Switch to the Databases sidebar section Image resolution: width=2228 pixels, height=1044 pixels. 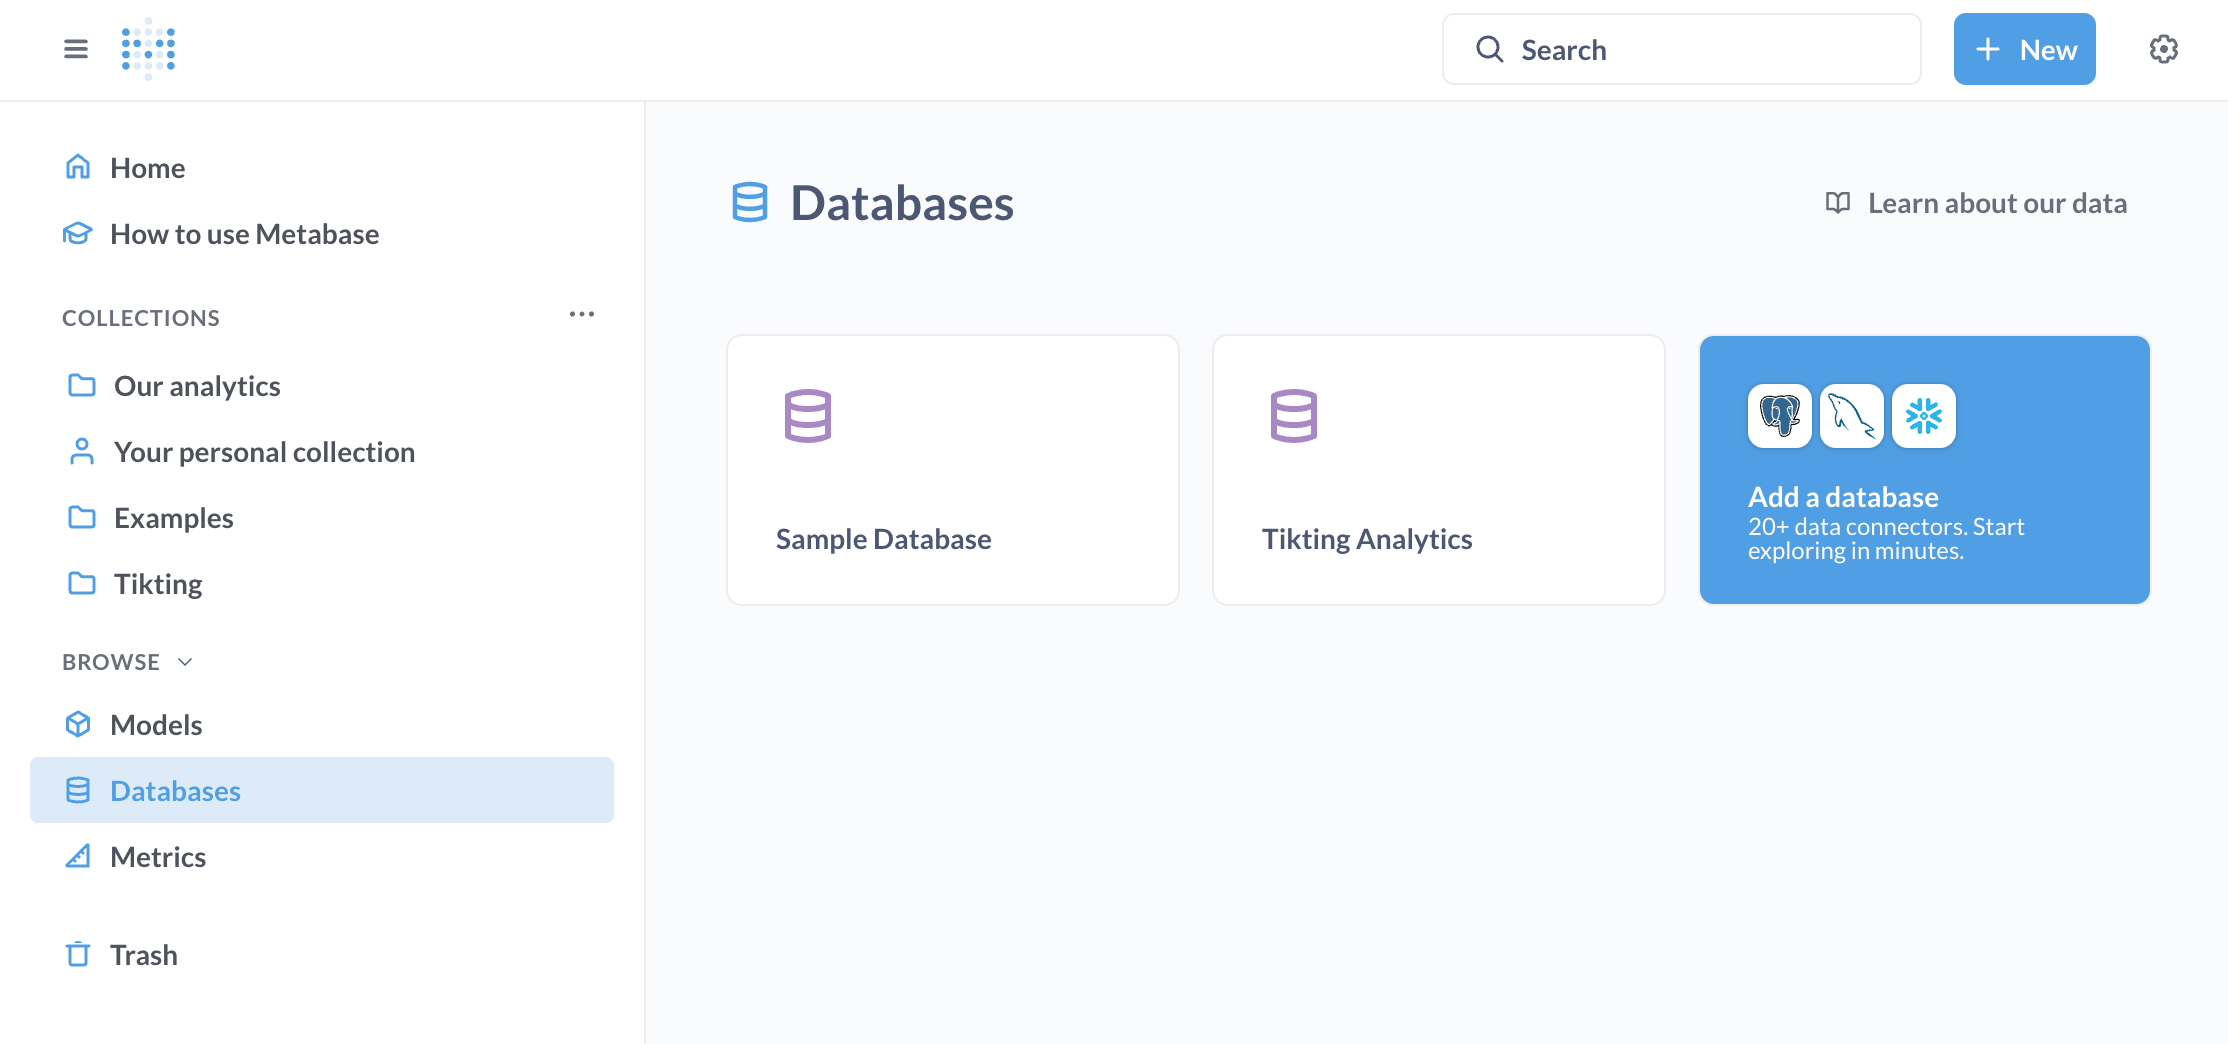coord(175,790)
